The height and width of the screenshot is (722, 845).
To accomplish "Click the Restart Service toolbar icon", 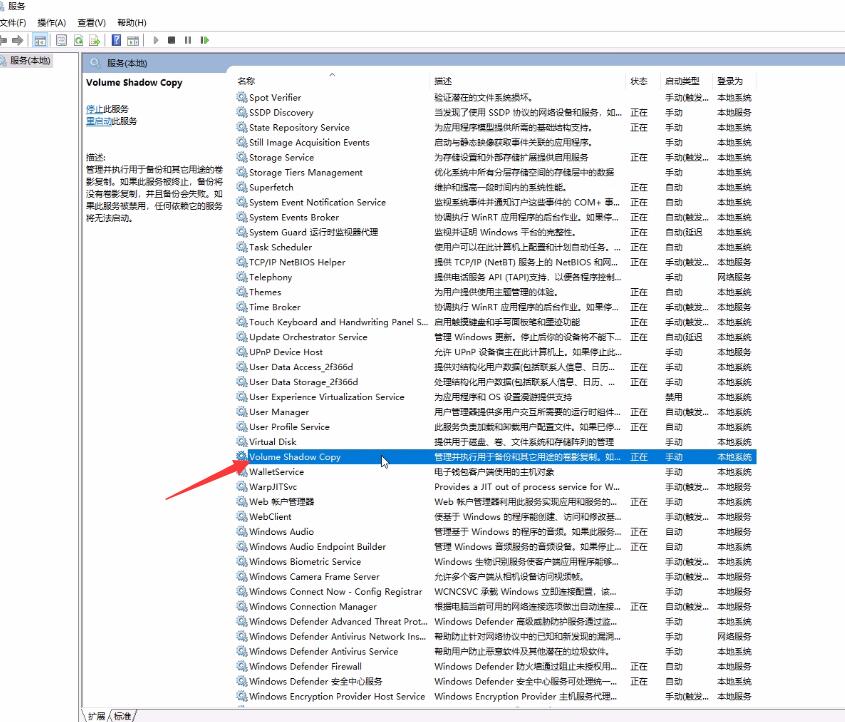I will click(205, 40).
